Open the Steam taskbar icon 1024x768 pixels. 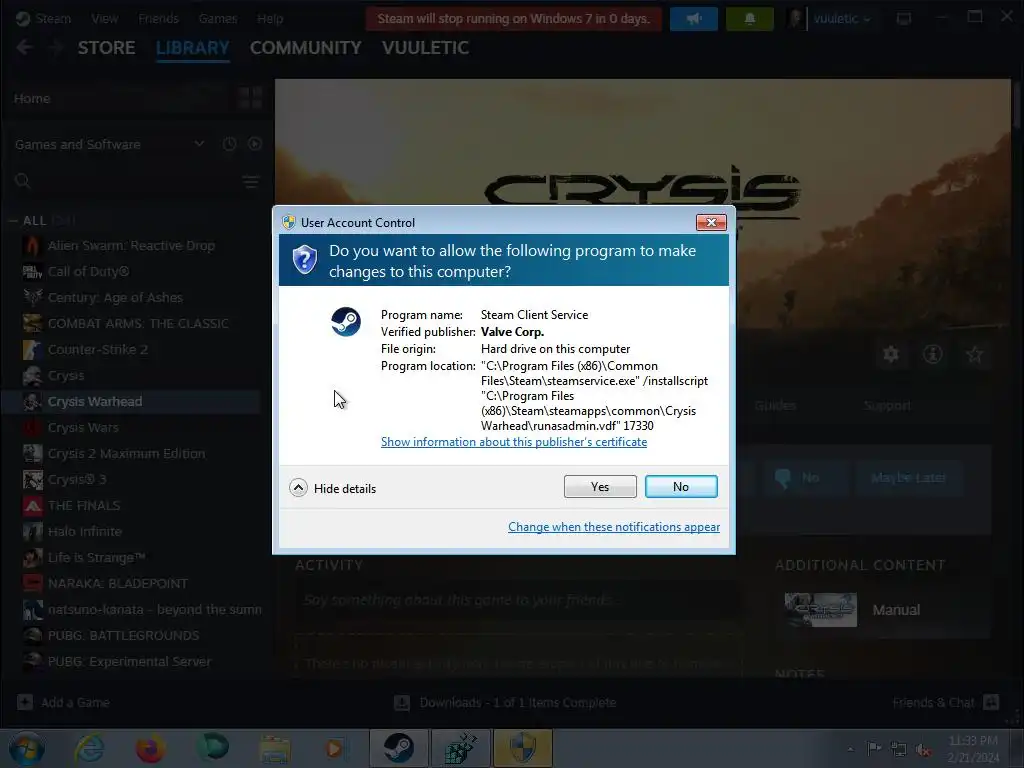click(x=399, y=748)
